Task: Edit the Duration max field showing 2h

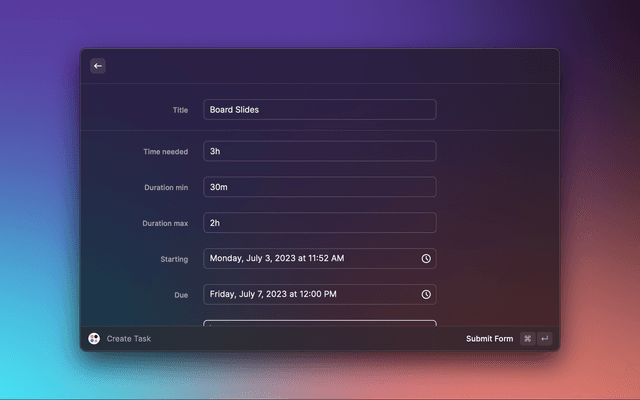Action: [319, 223]
